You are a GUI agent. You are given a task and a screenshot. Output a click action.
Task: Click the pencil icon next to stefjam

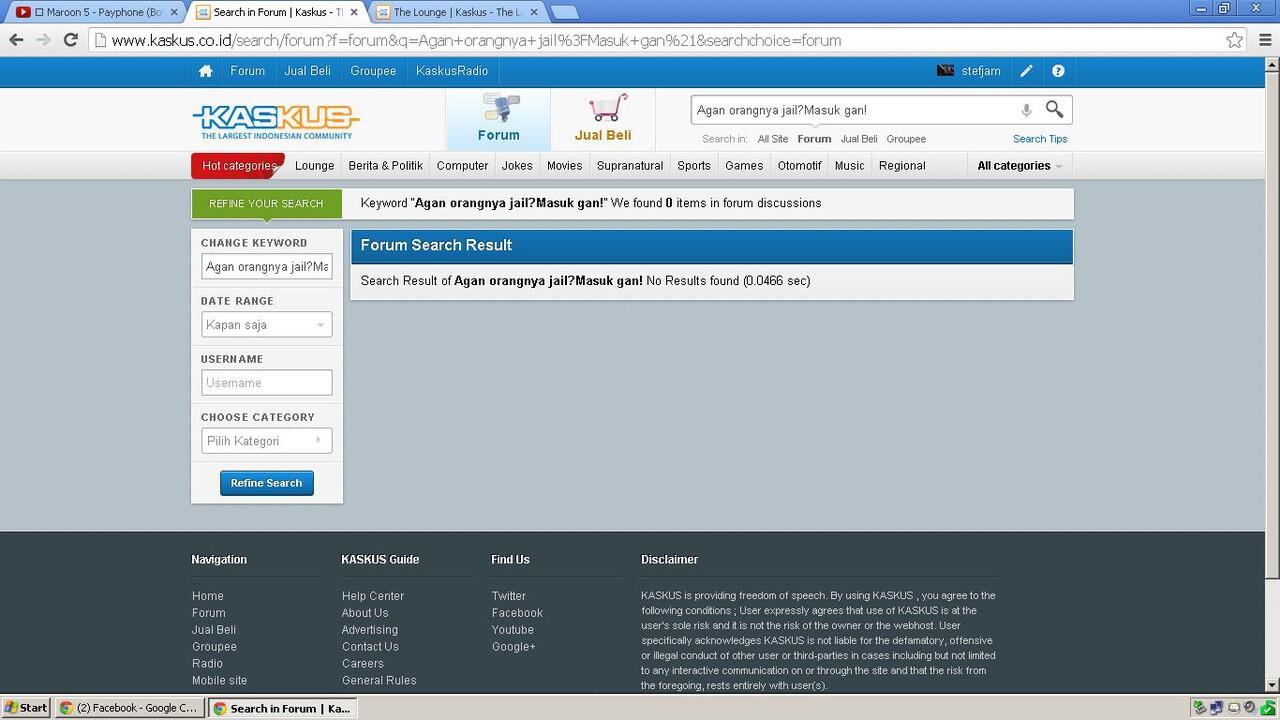1026,71
